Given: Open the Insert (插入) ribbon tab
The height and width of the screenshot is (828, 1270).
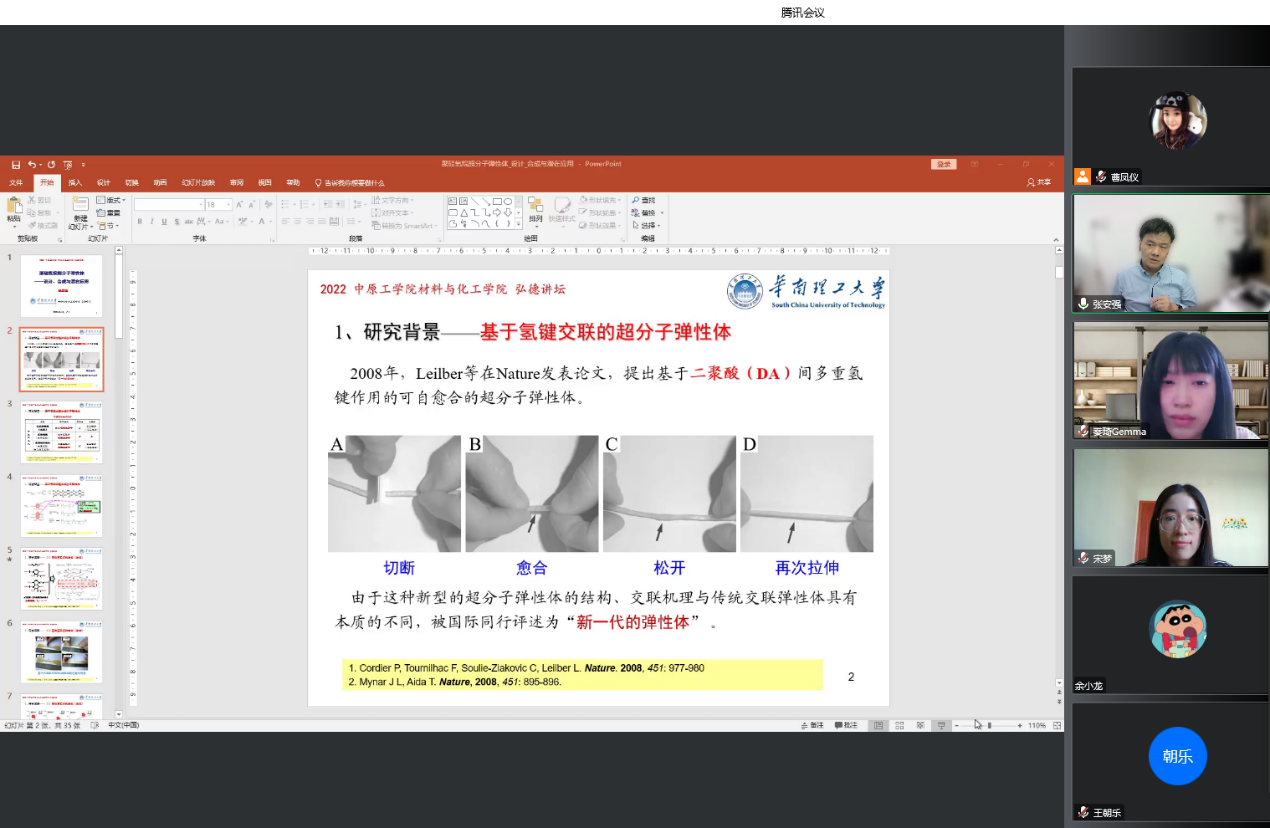Looking at the screenshot, I should (75, 183).
